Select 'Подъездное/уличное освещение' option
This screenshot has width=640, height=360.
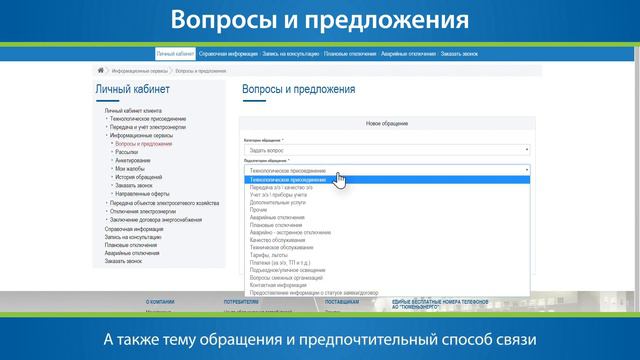[387, 270]
